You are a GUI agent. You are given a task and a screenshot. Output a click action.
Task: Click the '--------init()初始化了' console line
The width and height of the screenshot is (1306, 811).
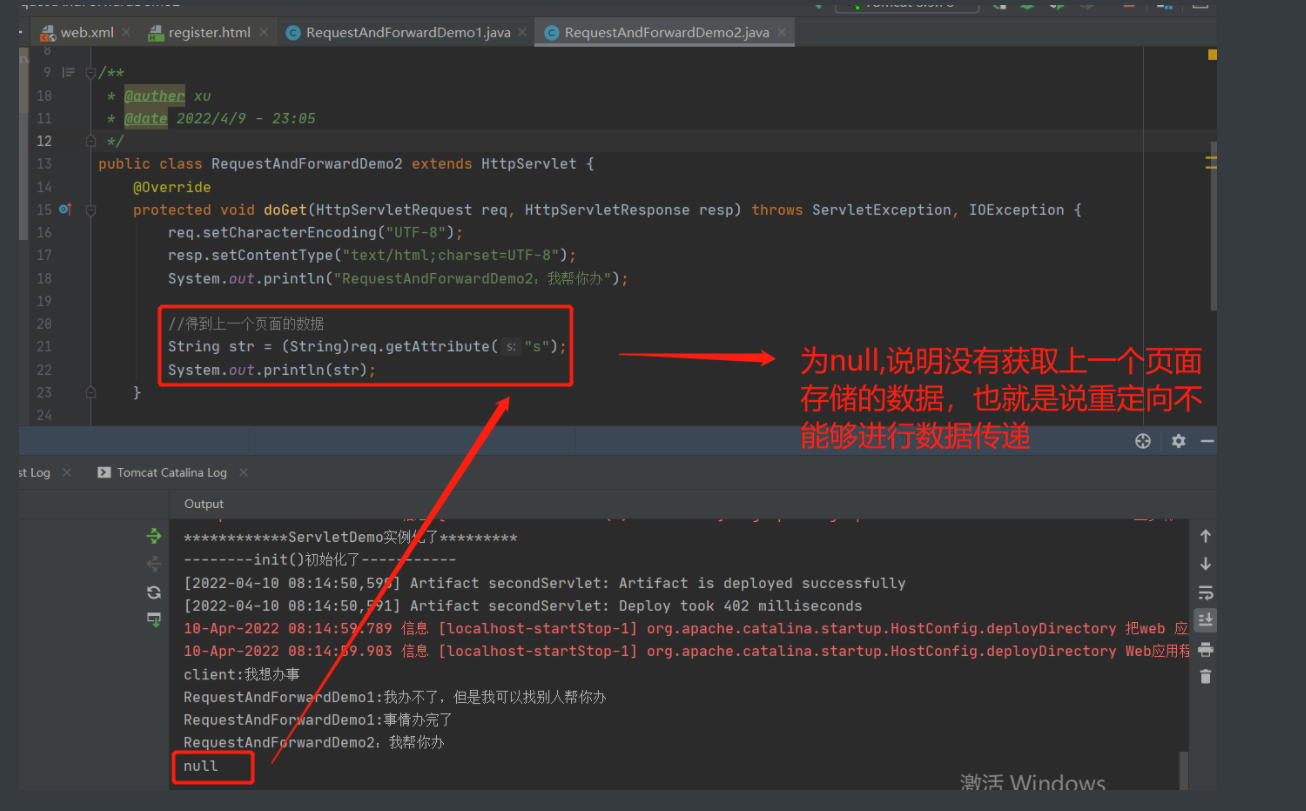[320, 560]
